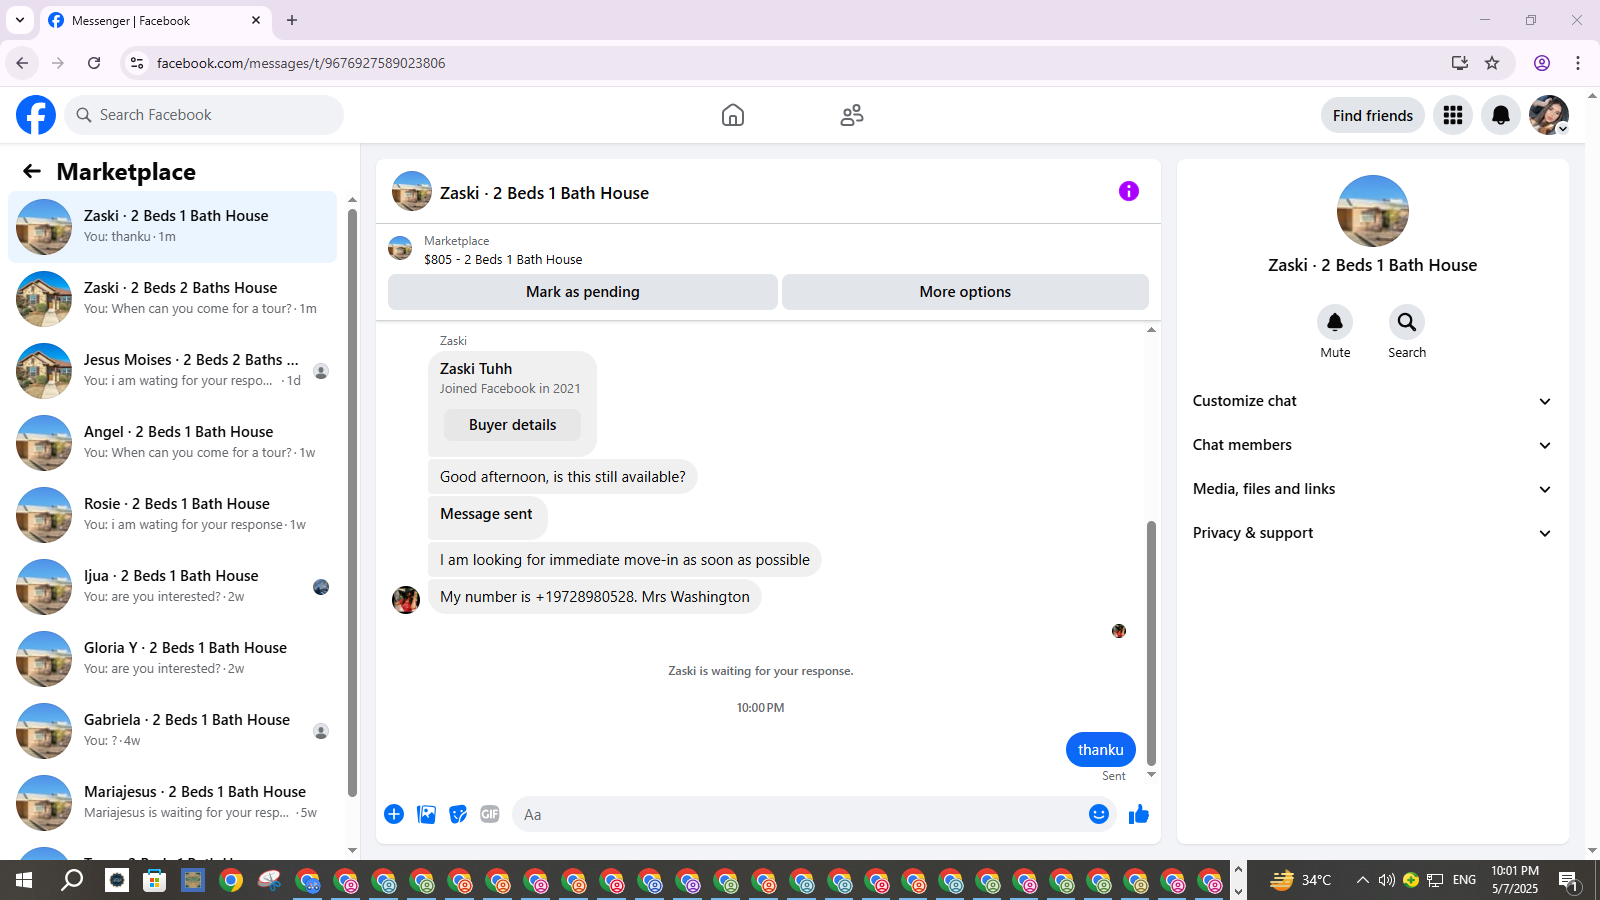The width and height of the screenshot is (1600, 900).
Task: Expand Privacy & support section
Action: coord(1372,533)
